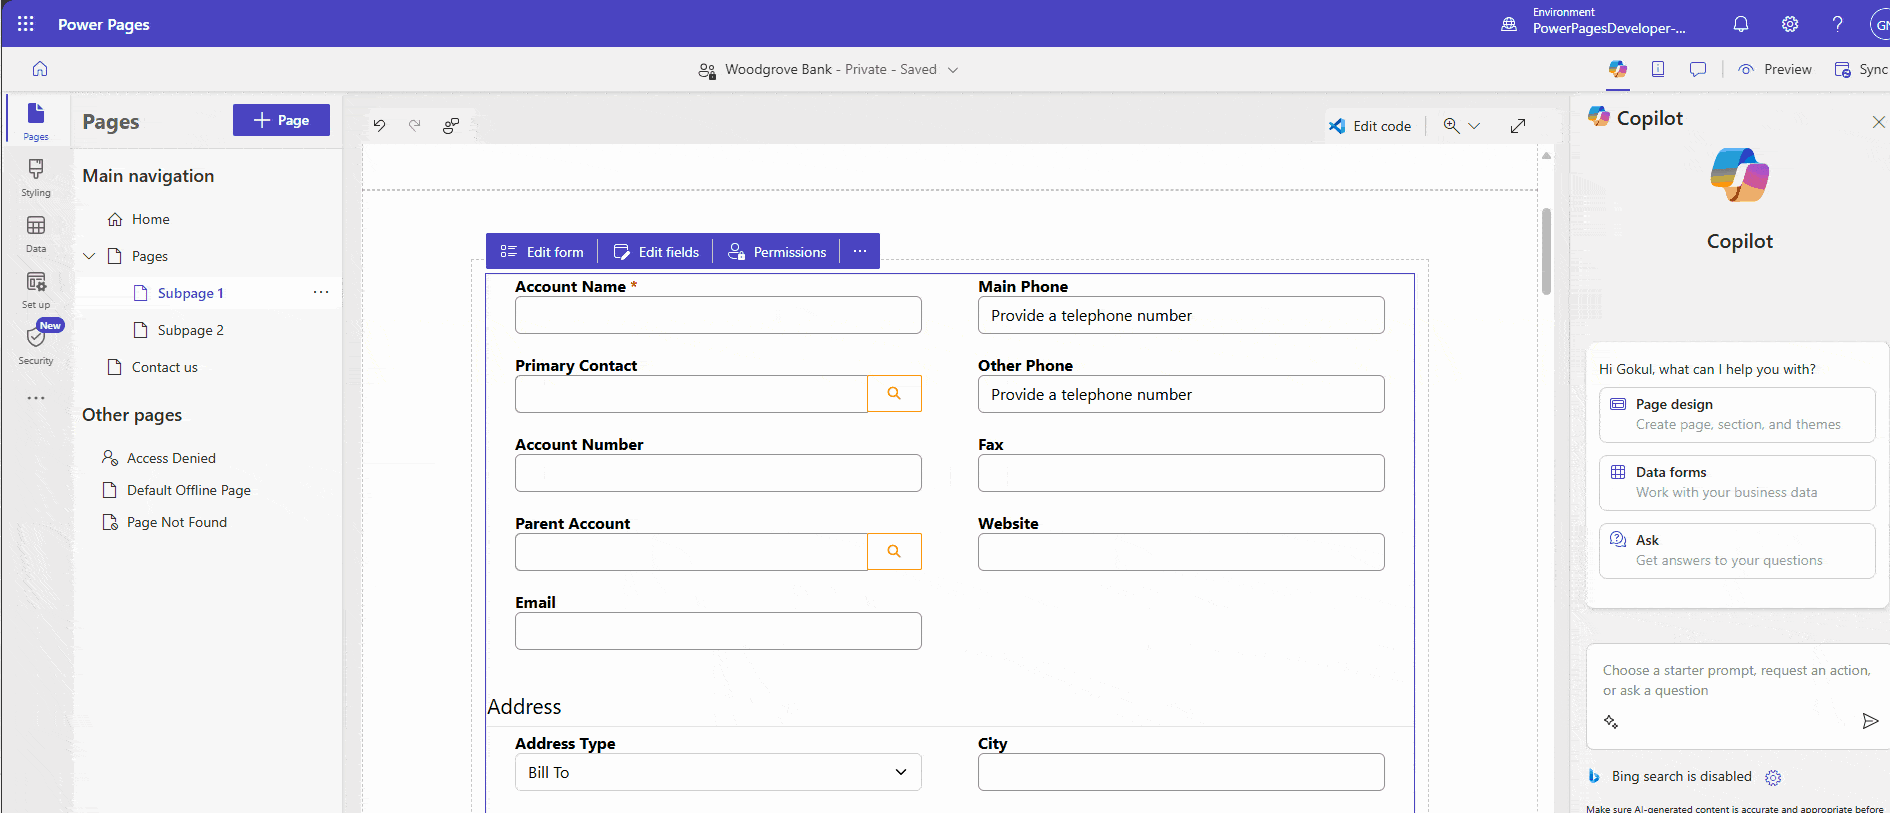This screenshot has height=813, width=1890.
Task: Expand the zoom level dropdown
Action: tap(1474, 126)
